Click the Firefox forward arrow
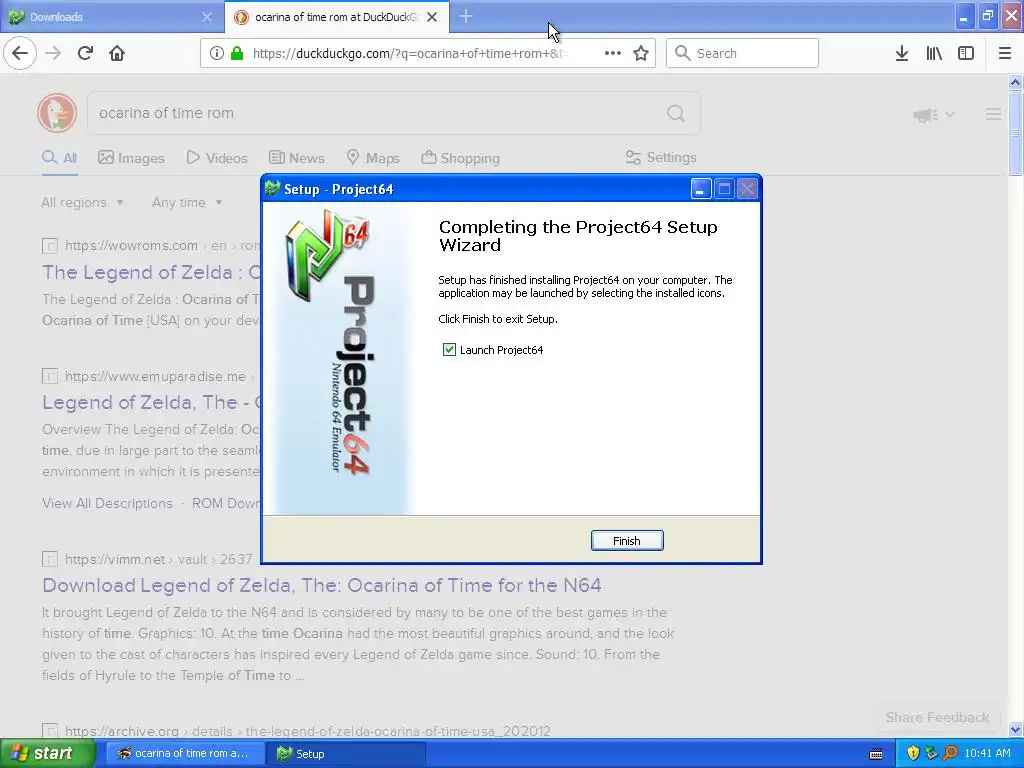 pyautogui.click(x=54, y=53)
